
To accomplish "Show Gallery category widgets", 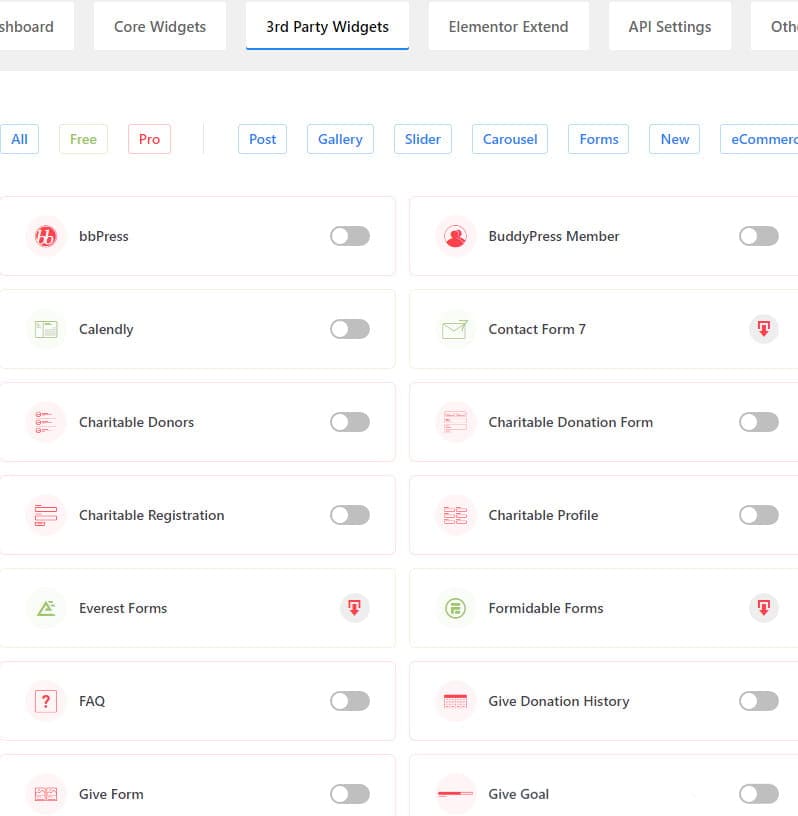I will coord(340,139).
